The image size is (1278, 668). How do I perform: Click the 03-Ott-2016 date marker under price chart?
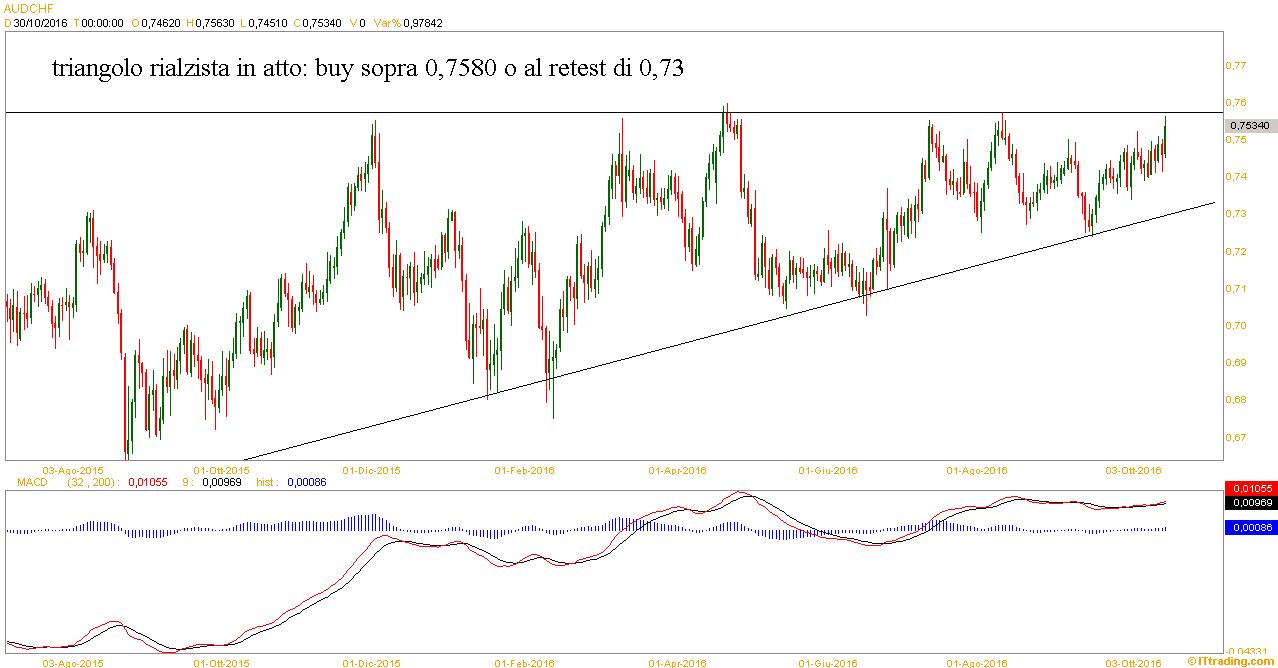click(x=1132, y=469)
